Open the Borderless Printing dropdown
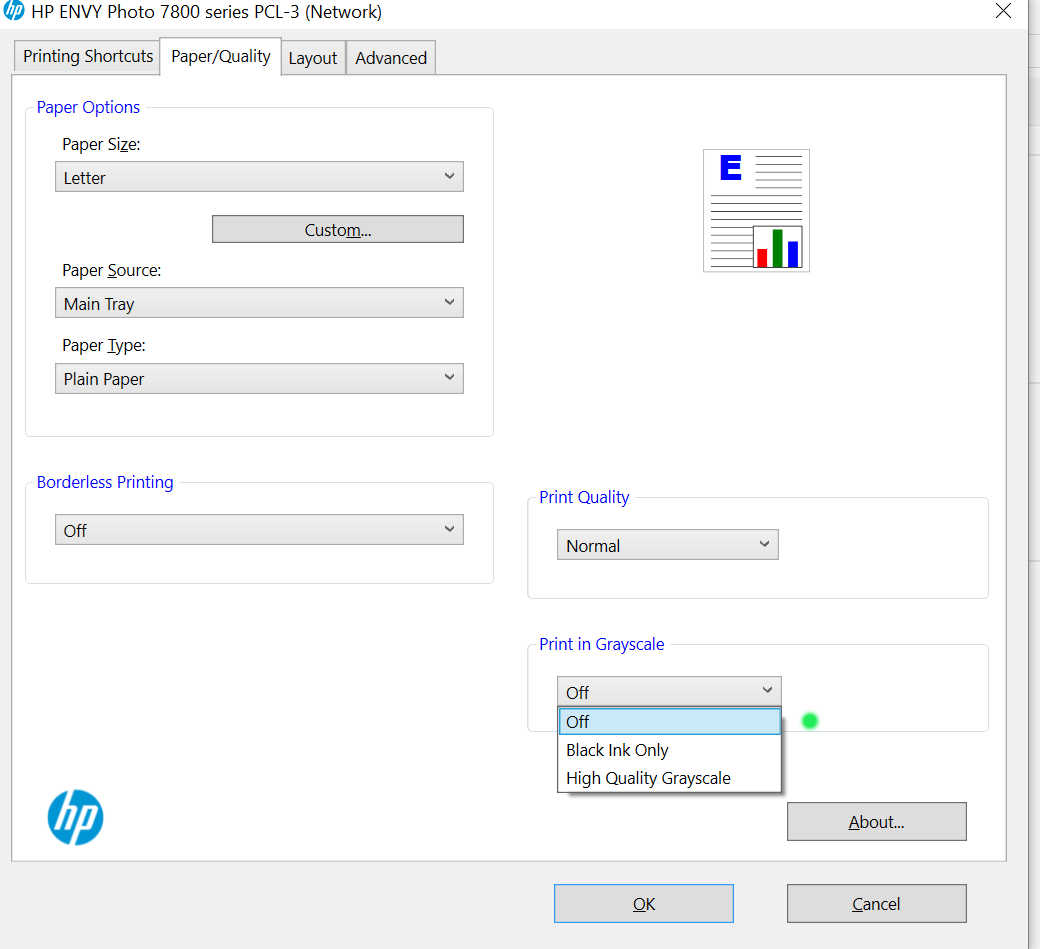Viewport: 1040px width, 949px height. tap(259, 530)
